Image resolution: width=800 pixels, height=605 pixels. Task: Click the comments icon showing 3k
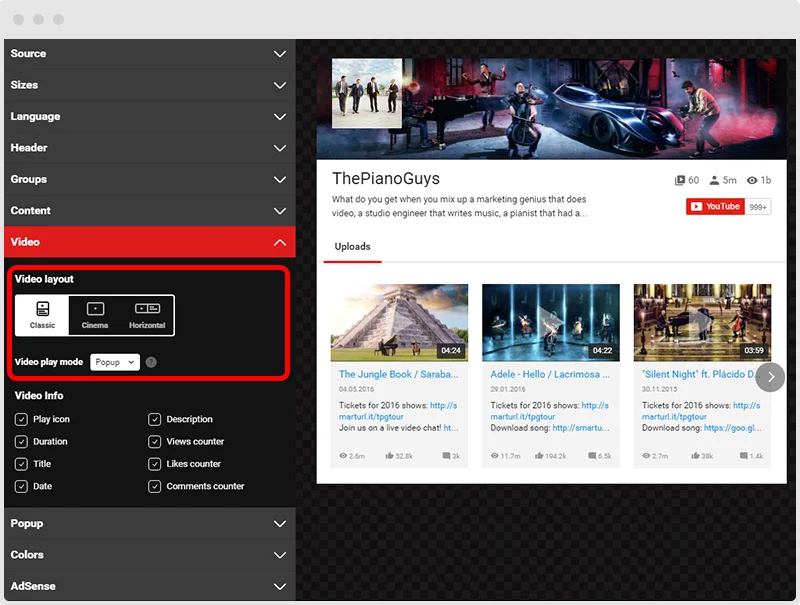click(446, 456)
